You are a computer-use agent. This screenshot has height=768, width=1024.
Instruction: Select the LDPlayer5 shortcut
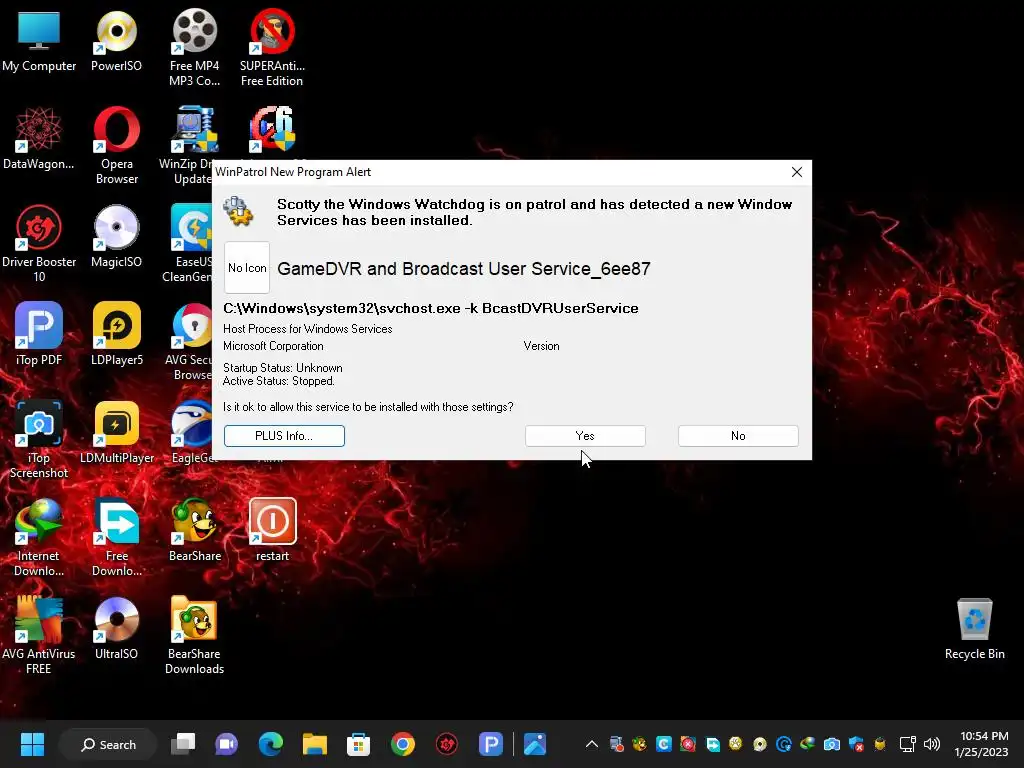tap(117, 334)
